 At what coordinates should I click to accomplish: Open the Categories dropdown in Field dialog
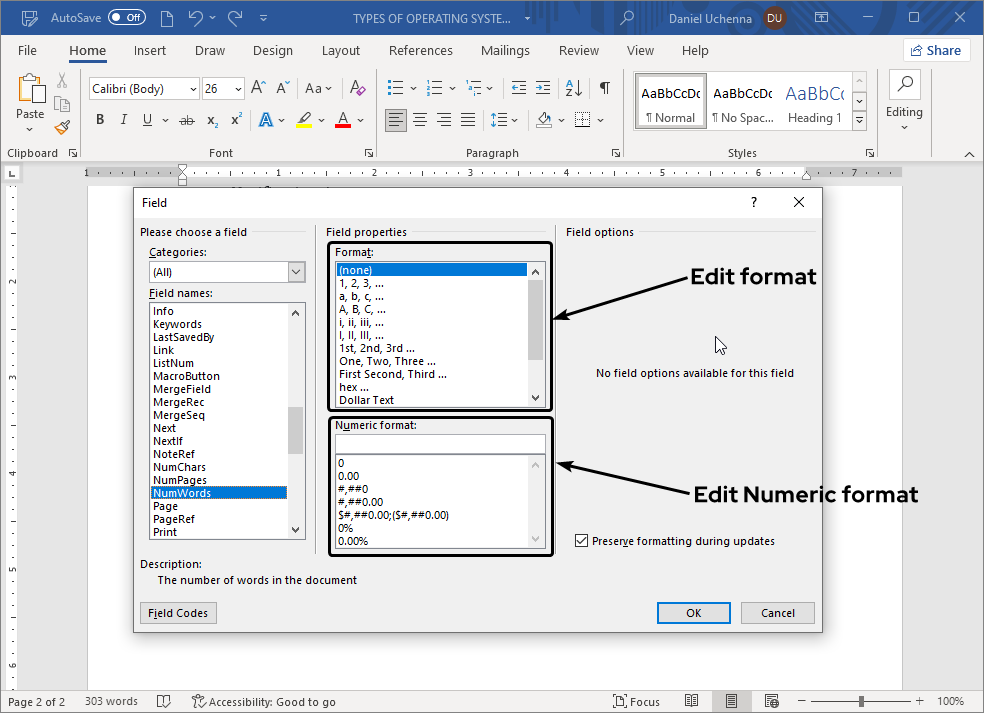click(x=296, y=272)
